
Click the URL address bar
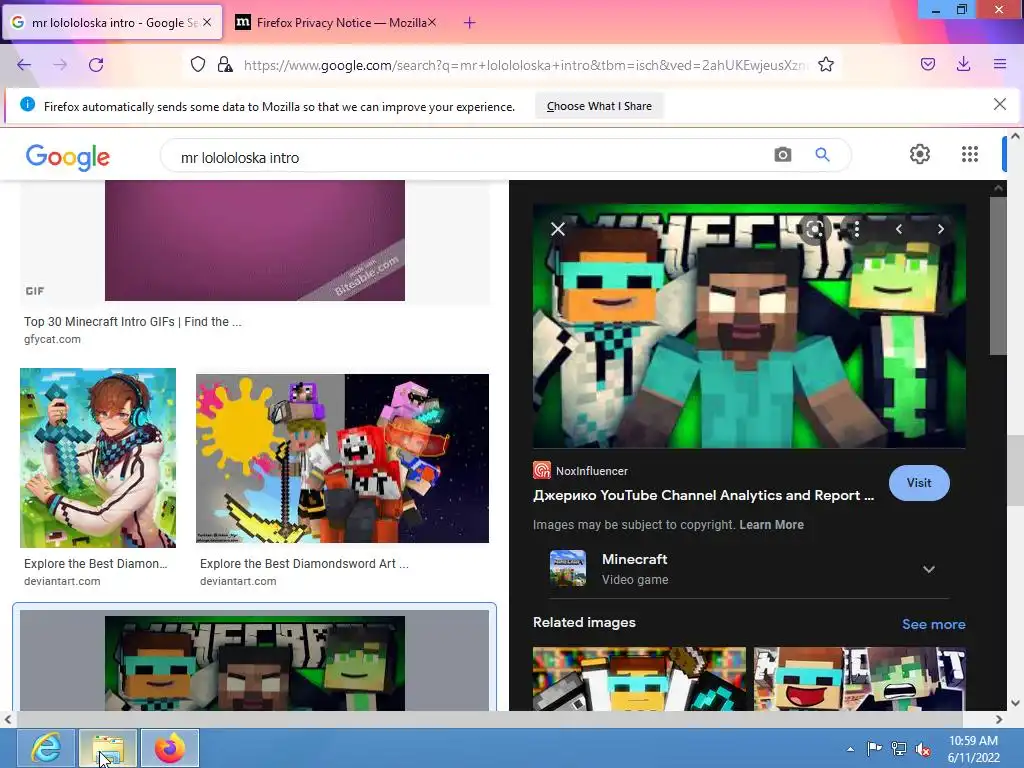pyautogui.click(x=526, y=65)
